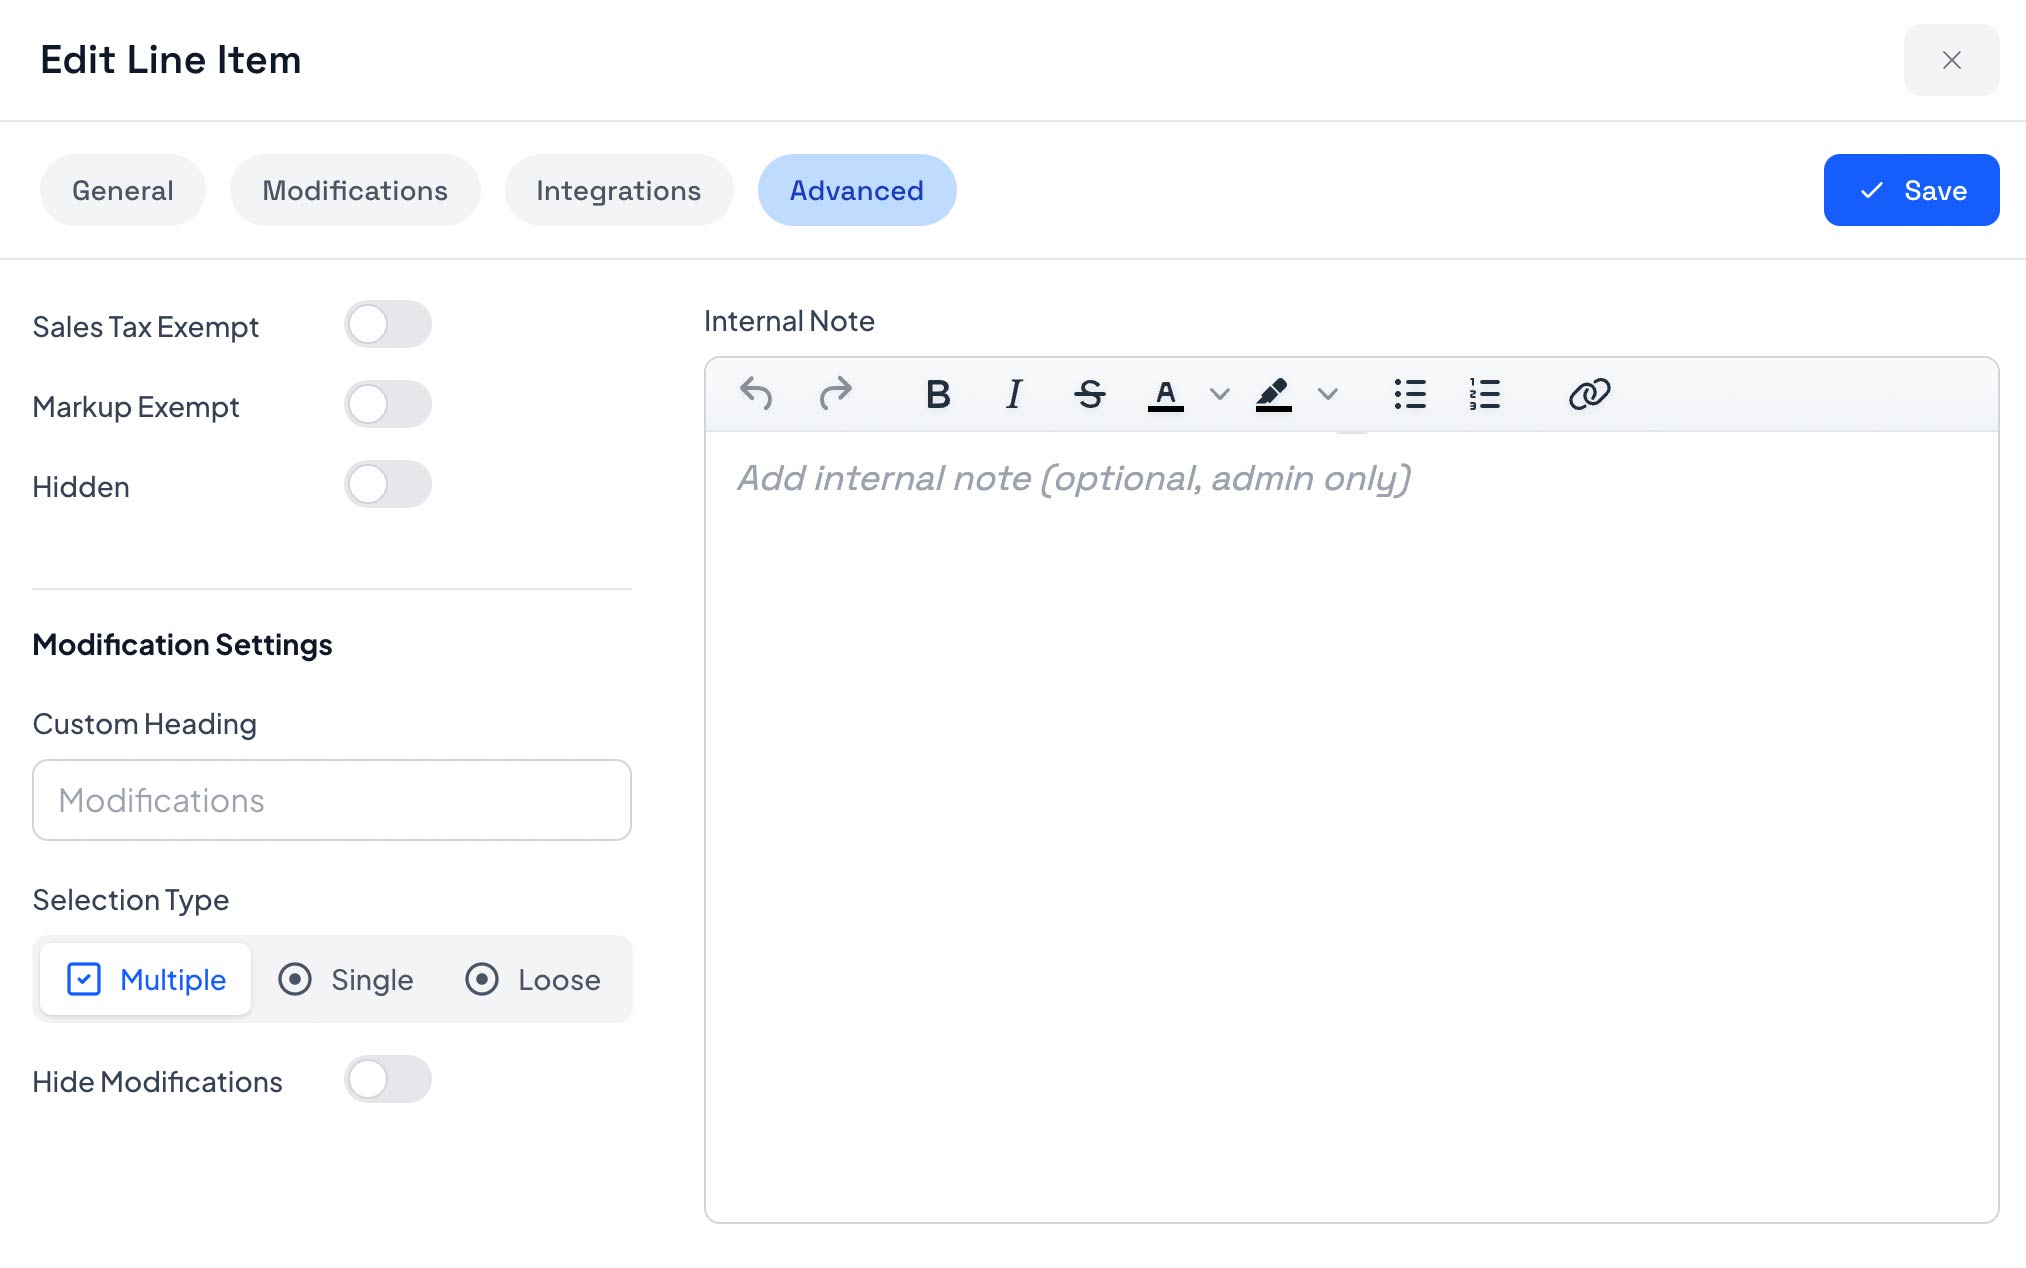This screenshot has height=1268, width=2026.
Task: Open the Integrations tab
Action: (618, 190)
